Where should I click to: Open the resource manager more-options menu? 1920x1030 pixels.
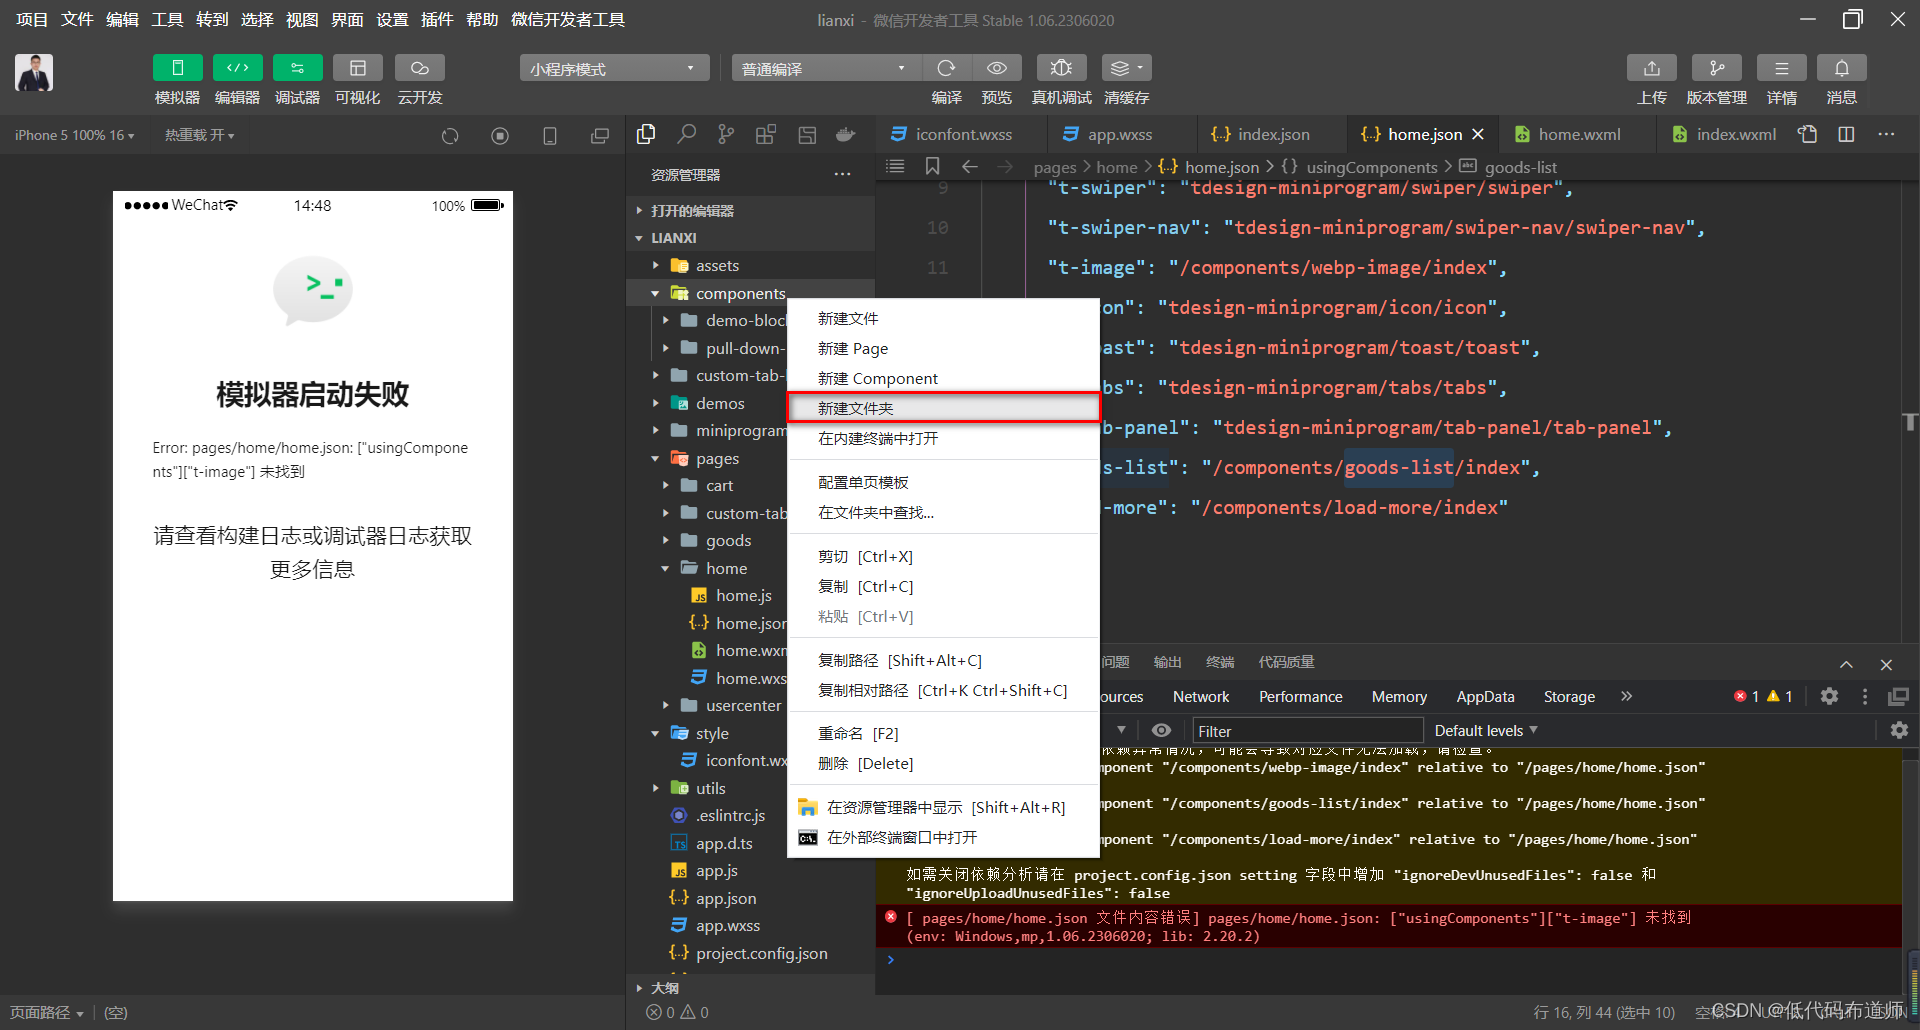(843, 175)
